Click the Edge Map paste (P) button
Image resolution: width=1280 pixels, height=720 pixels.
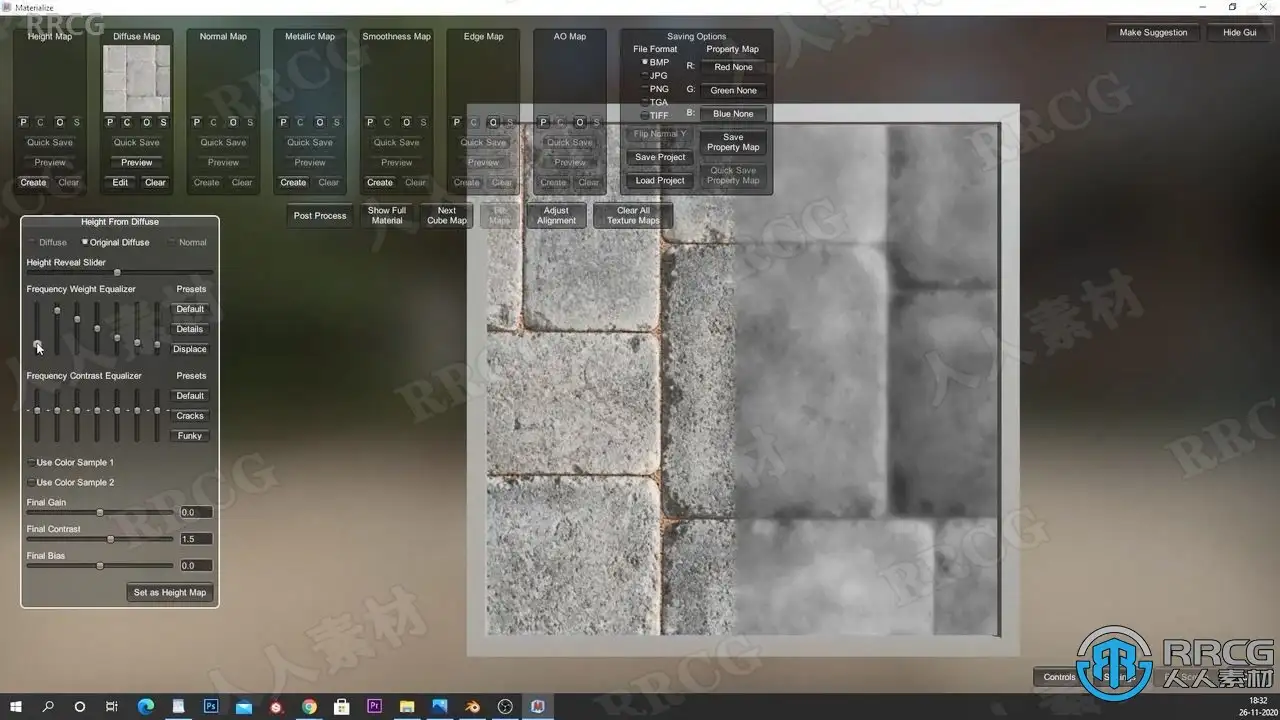pyautogui.click(x=457, y=123)
